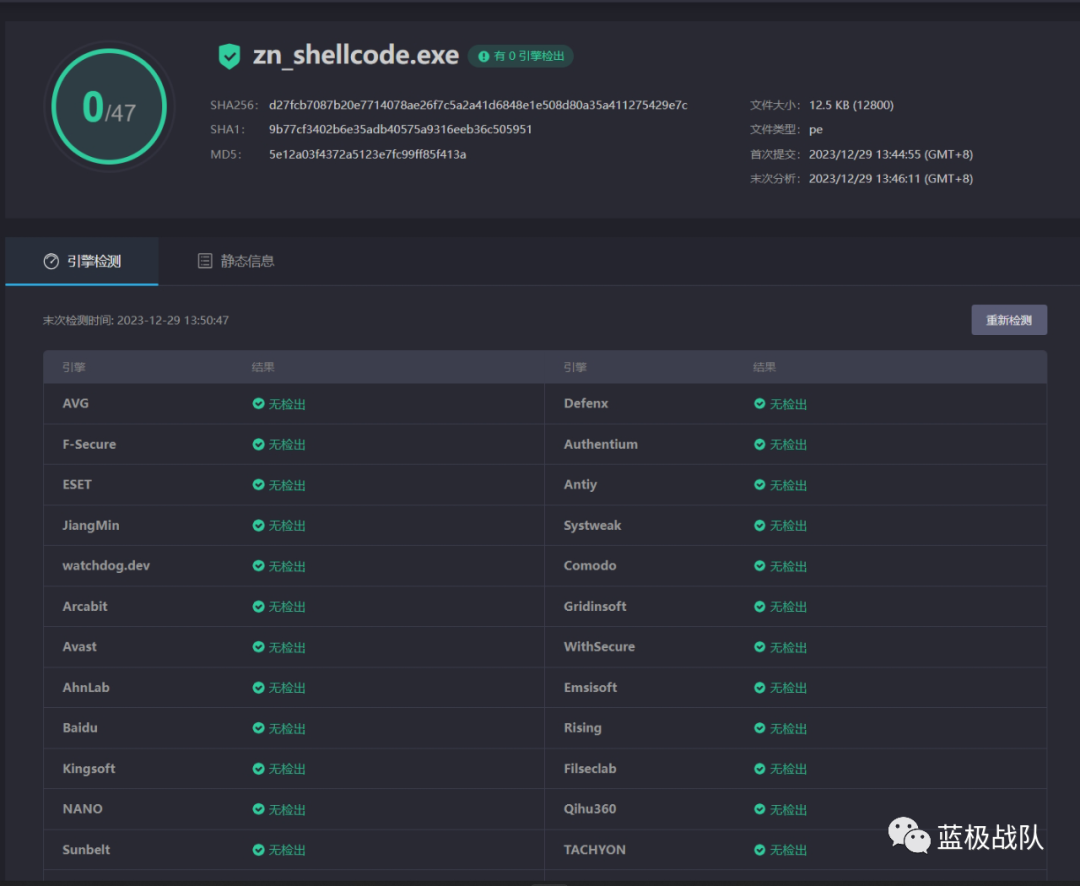
Task: Click the 2023/12/29 13:44:55 submission timestamp
Action: 891,154
